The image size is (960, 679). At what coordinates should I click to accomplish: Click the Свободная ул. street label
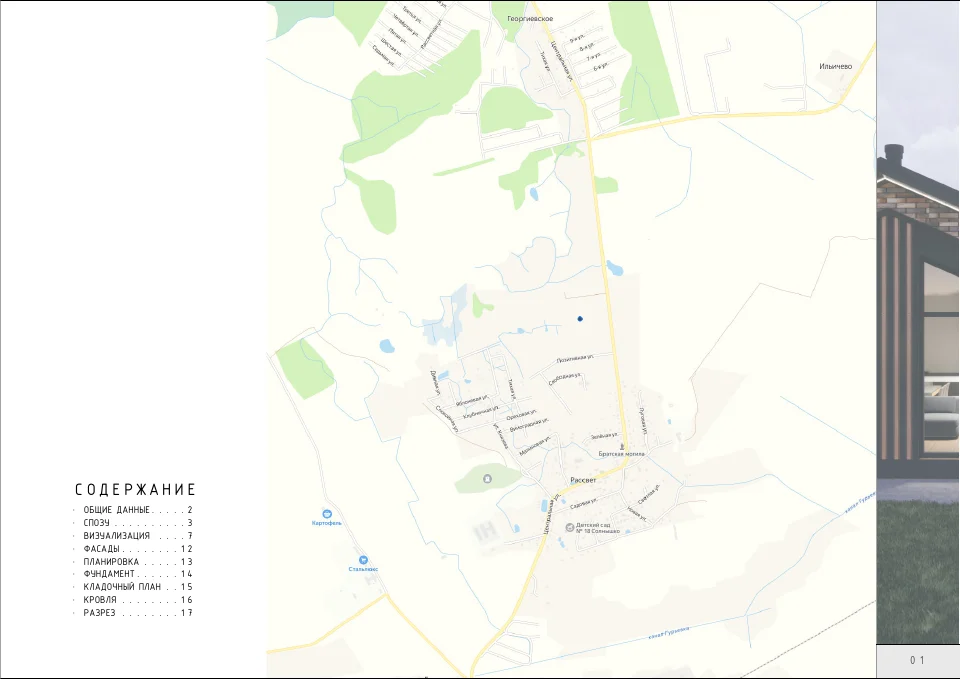point(564,379)
